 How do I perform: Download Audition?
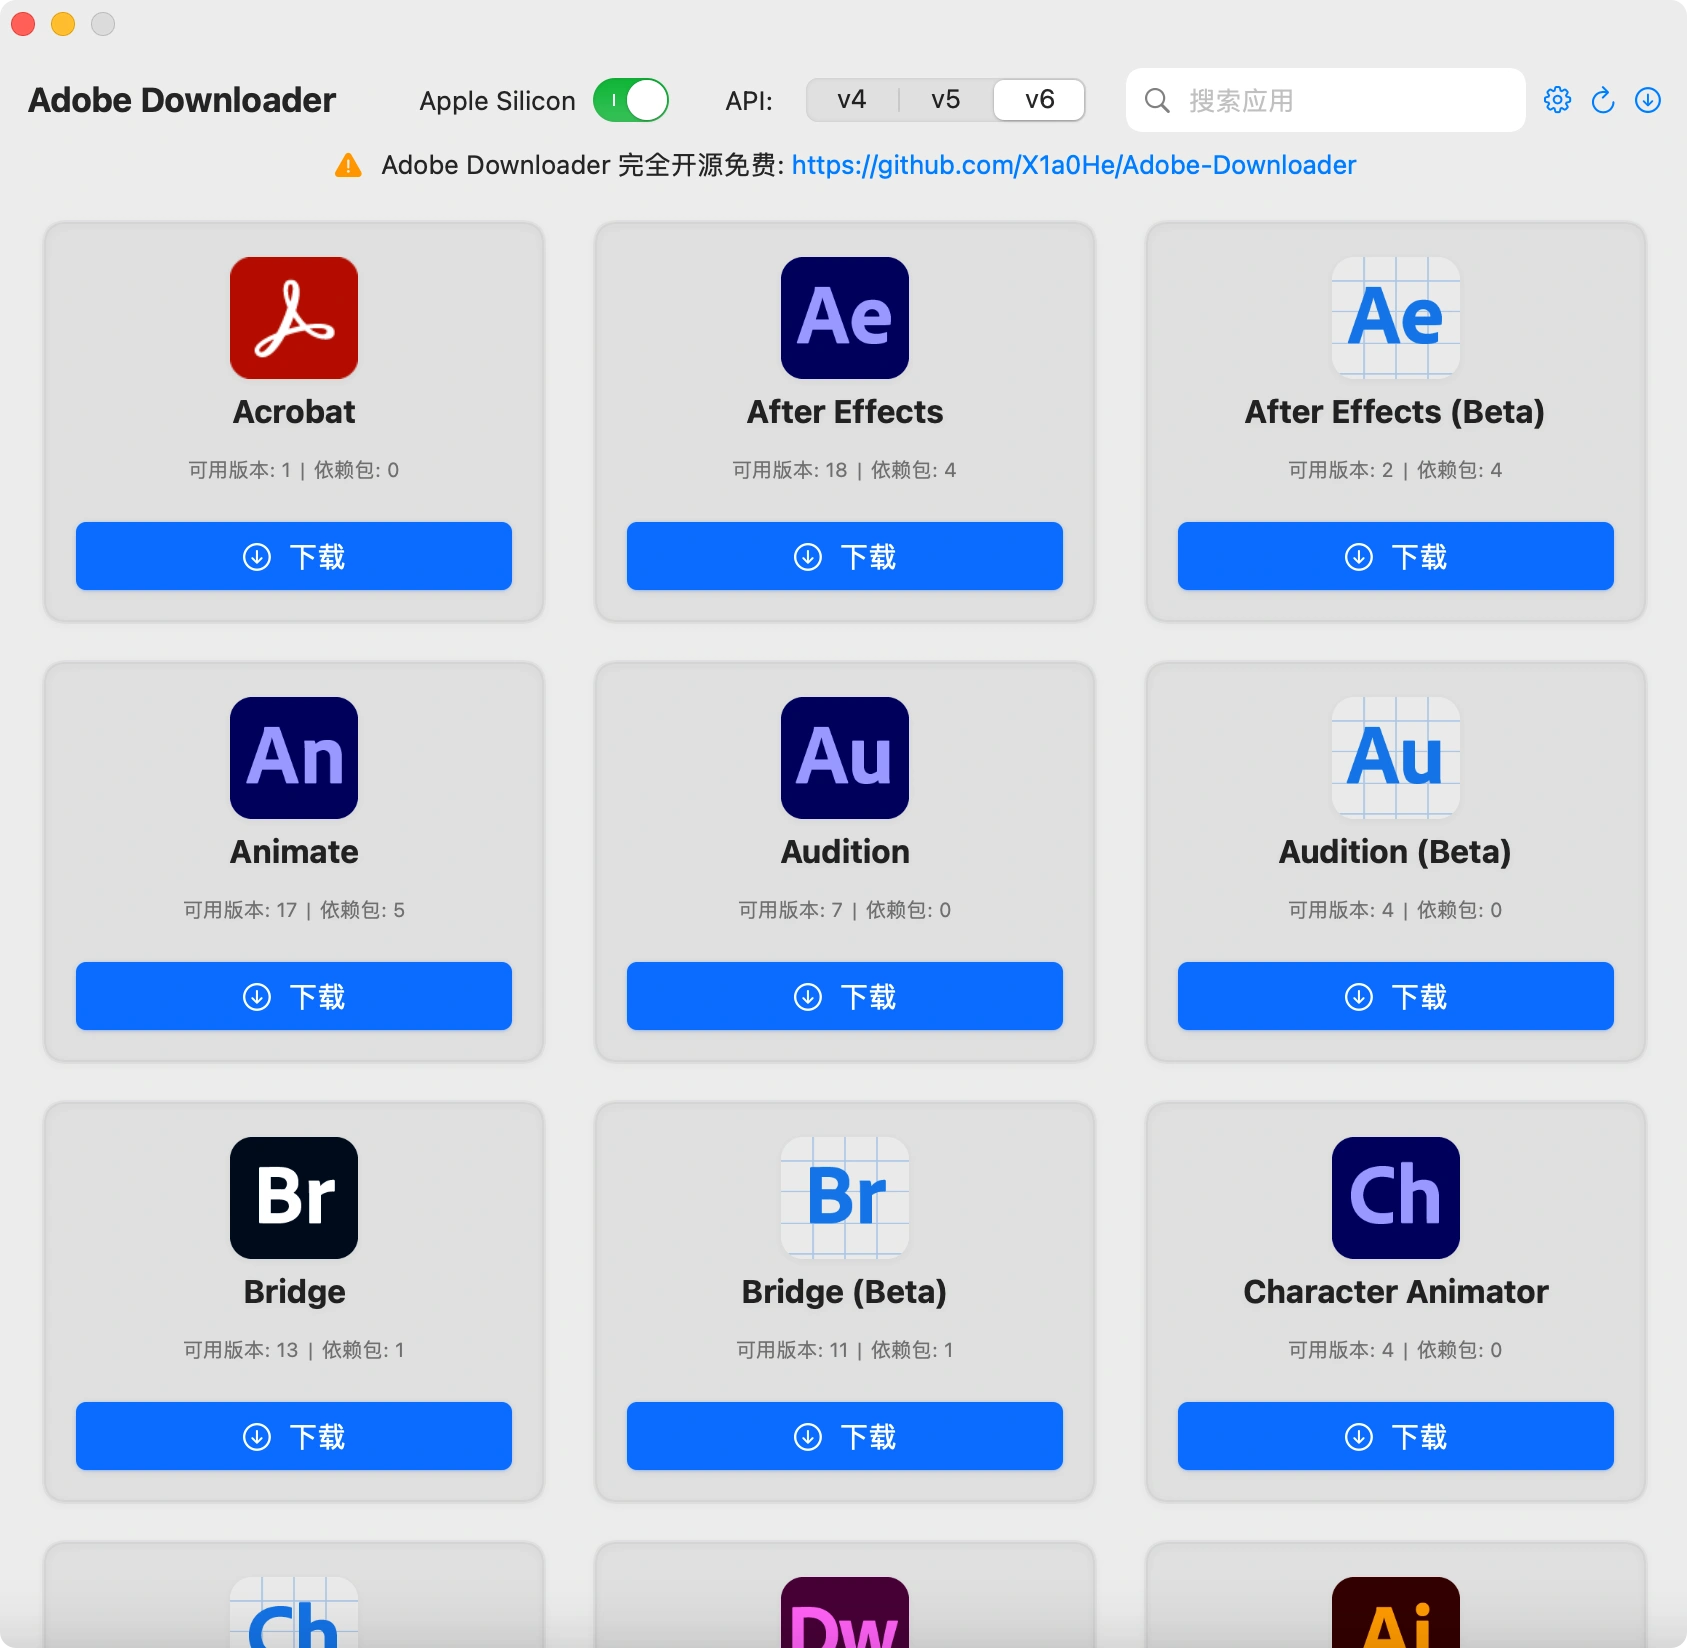point(845,996)
